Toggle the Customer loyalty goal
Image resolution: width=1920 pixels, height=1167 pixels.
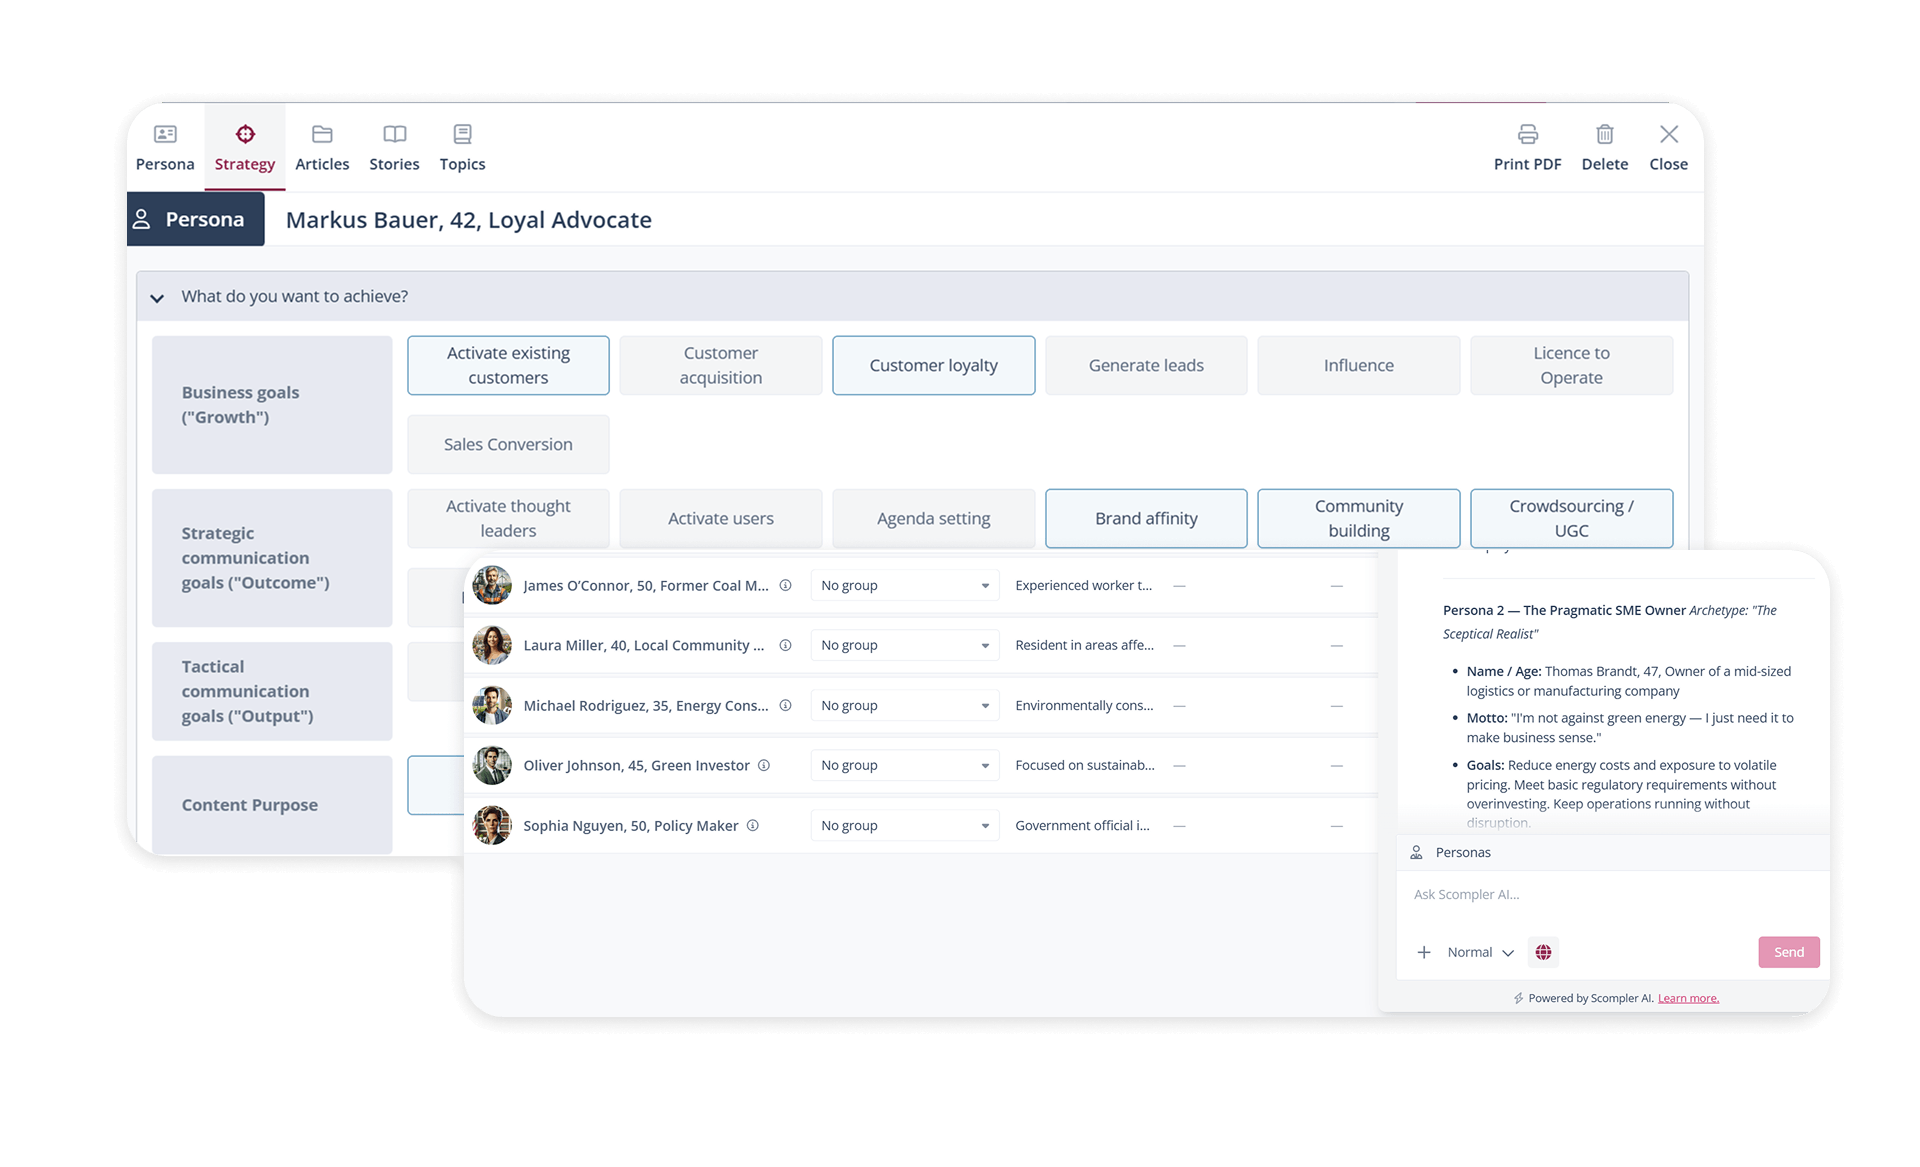click(933, 365)
